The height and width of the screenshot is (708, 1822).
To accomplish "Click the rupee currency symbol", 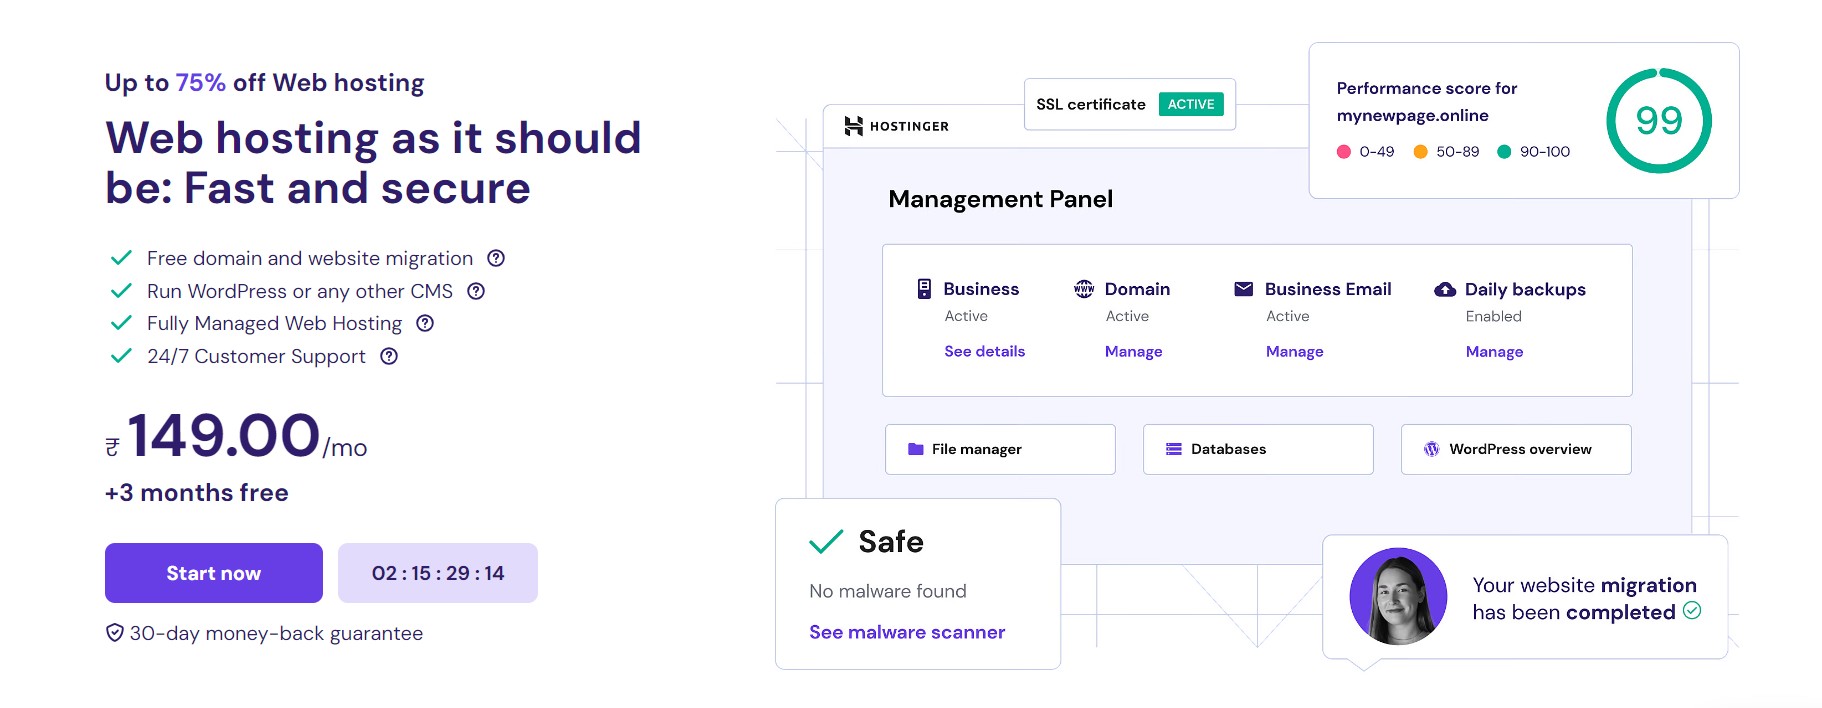I will click(x=113, y=447).
